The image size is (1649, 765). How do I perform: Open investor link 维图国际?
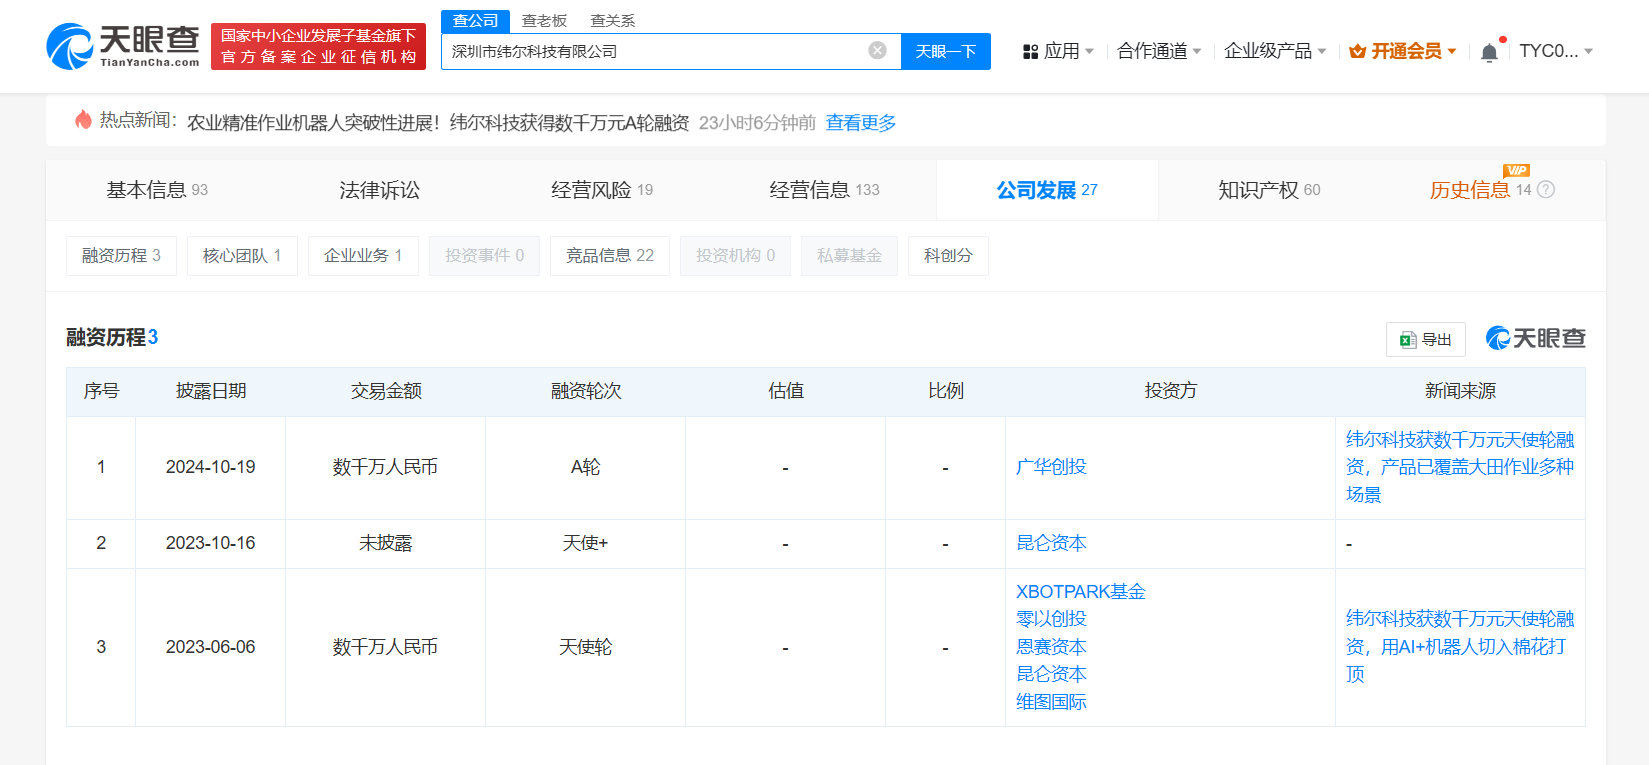pos(1051,702)
